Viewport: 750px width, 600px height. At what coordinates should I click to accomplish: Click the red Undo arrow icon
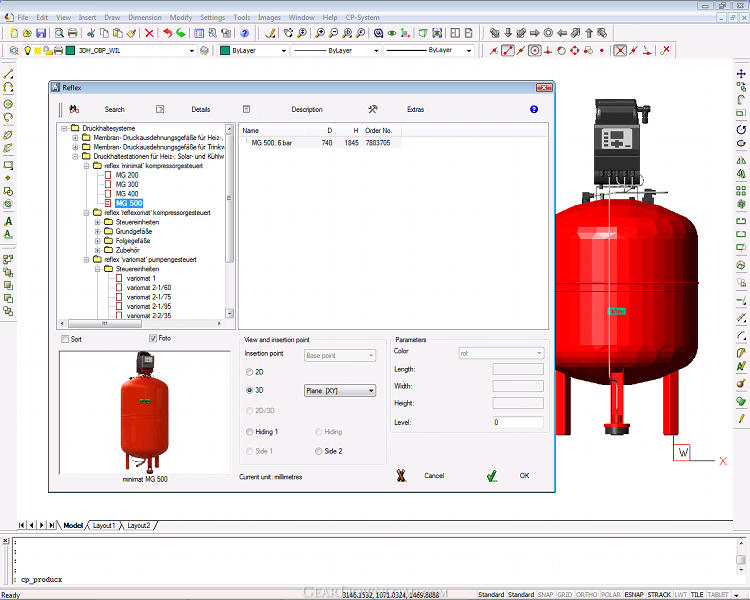(x=167, y=33)
